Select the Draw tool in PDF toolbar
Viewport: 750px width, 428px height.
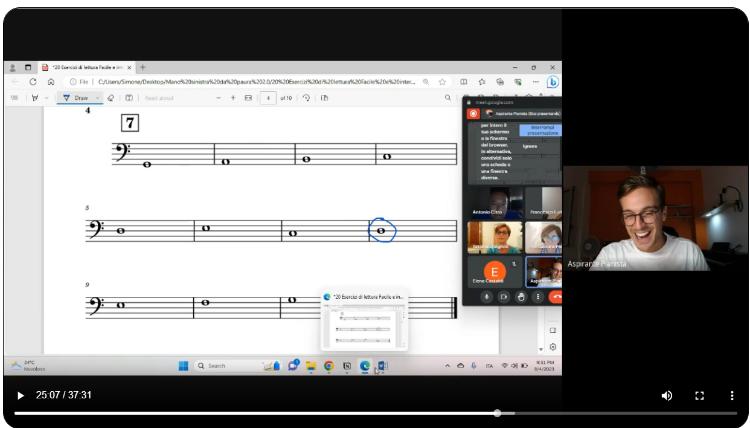coord(76,98)
